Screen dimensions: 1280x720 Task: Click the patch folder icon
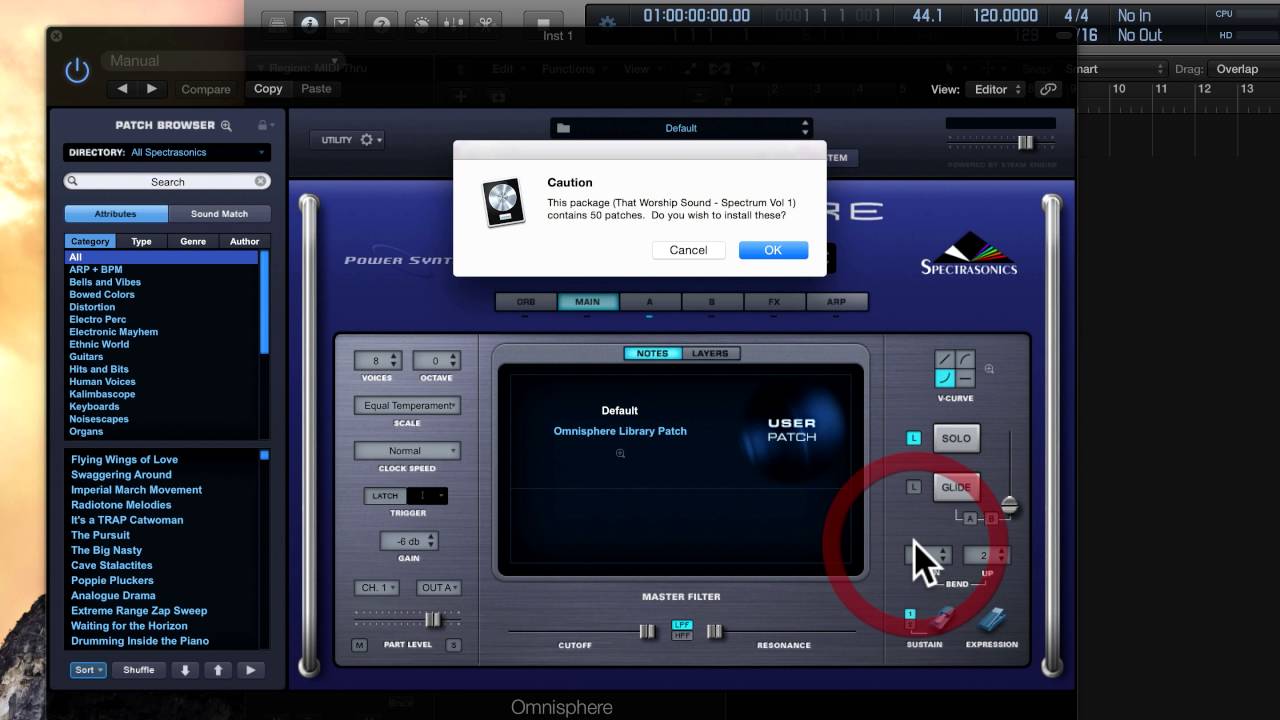[563, 128]
